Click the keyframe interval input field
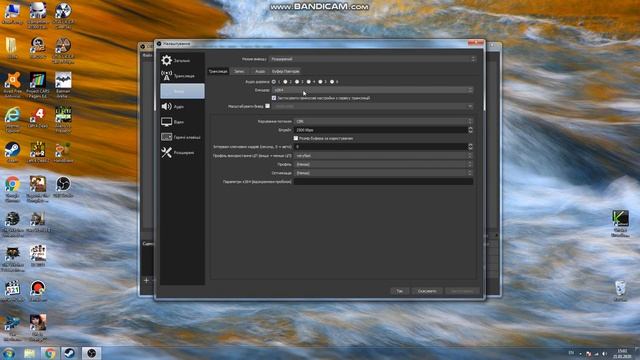The image size is (640, 360). tap(380, 147)
